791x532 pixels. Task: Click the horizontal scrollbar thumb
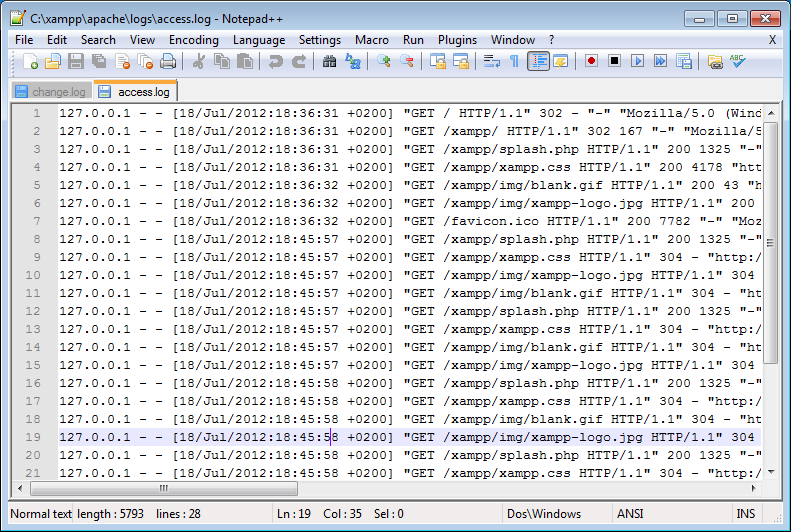[164, 488]
